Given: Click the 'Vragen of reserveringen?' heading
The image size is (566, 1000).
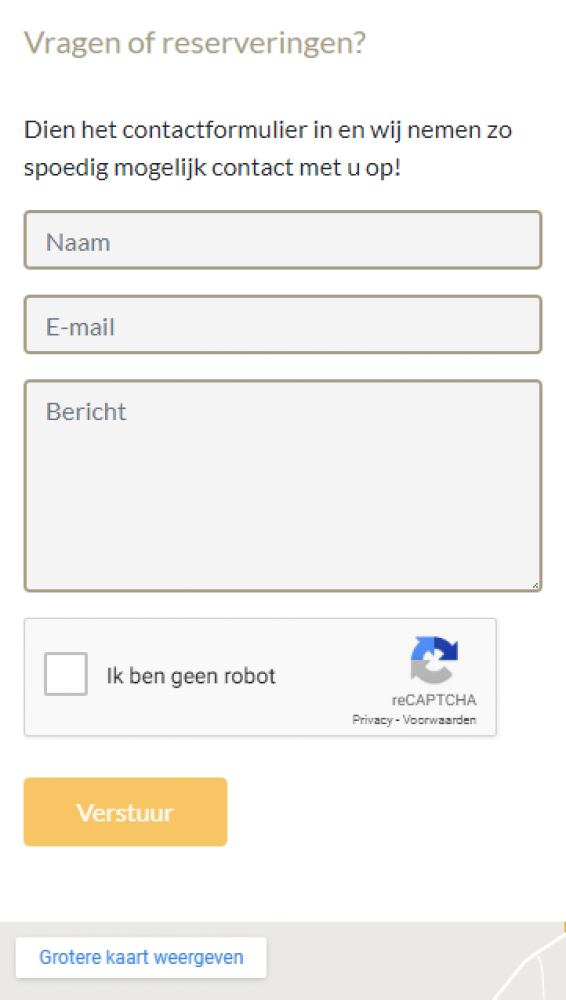Looking at the screenshot, I should click(x=195, y=43).
